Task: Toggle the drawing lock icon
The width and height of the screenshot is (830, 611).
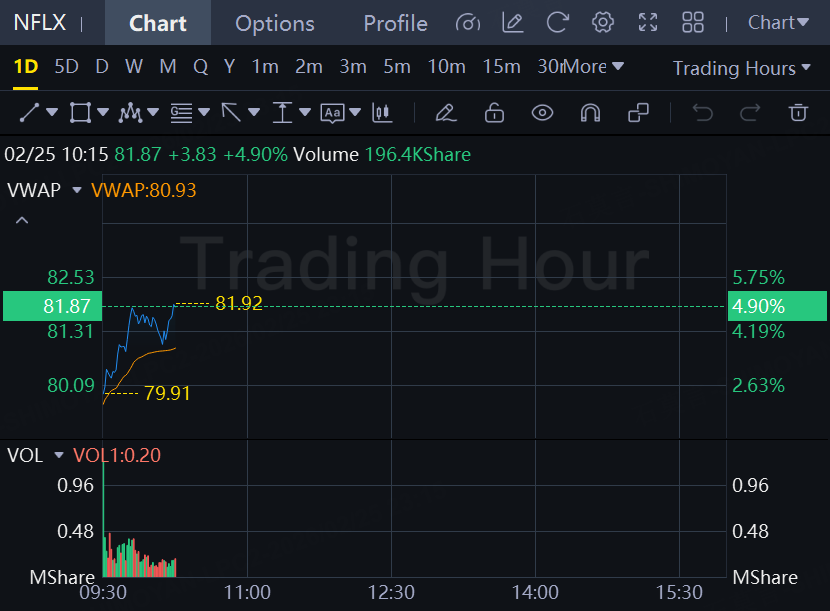Action: coord(494,112)
